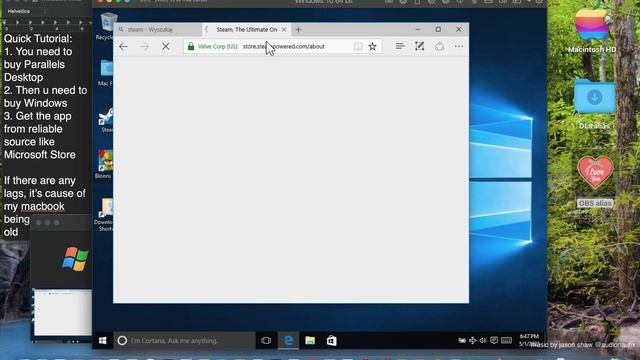Viewport: 640px width, 360px height.
Task: Click Cortana Ask me anything box
Action: (184, 340)
